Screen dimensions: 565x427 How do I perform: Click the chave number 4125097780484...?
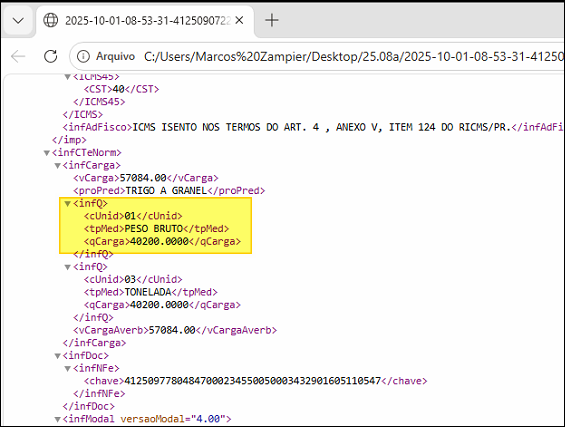(x=253, y=381)
